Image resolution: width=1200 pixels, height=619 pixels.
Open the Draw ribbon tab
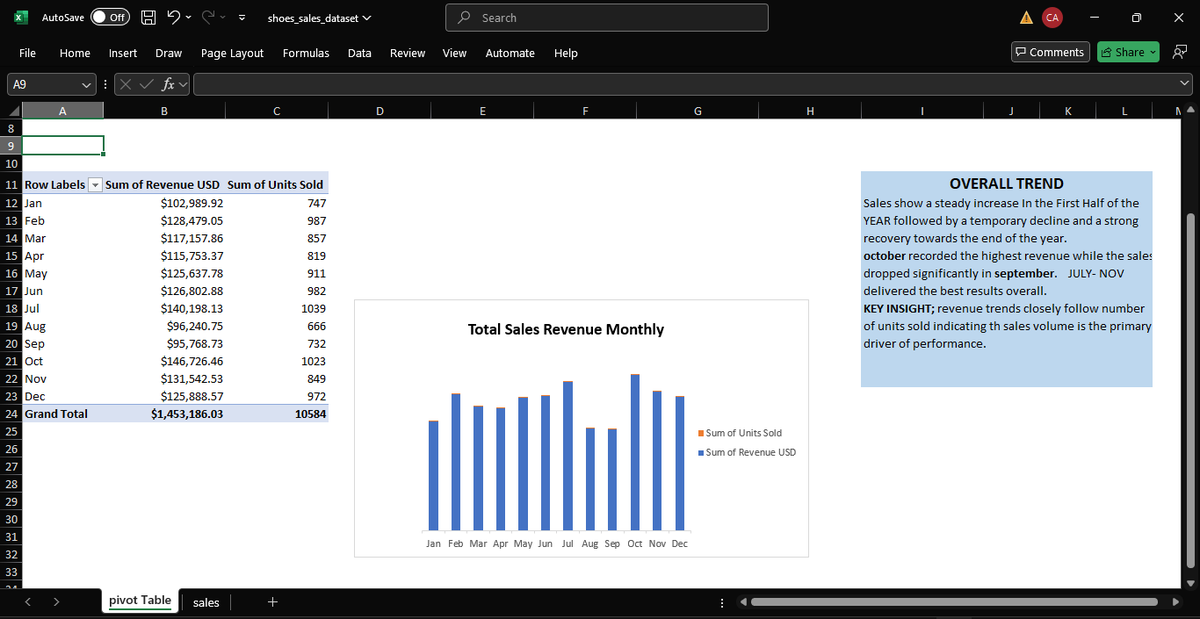tap(169, 53)
